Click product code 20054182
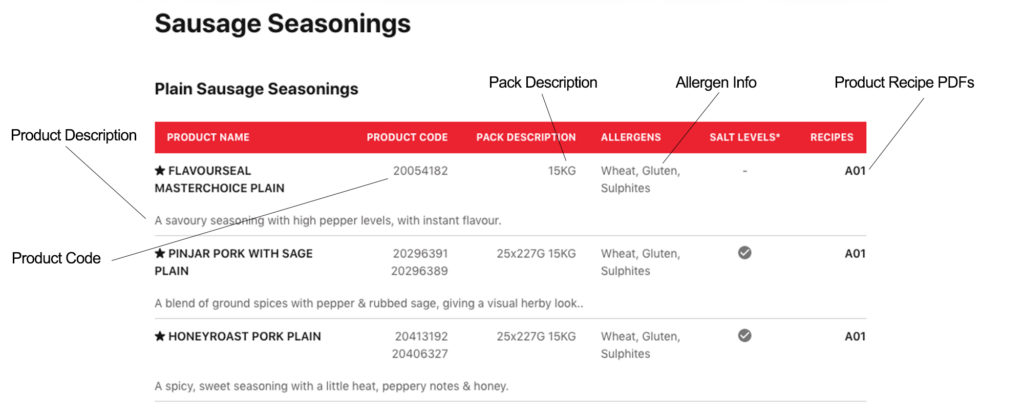1024x410 pixels. click(x=421, y=171)
